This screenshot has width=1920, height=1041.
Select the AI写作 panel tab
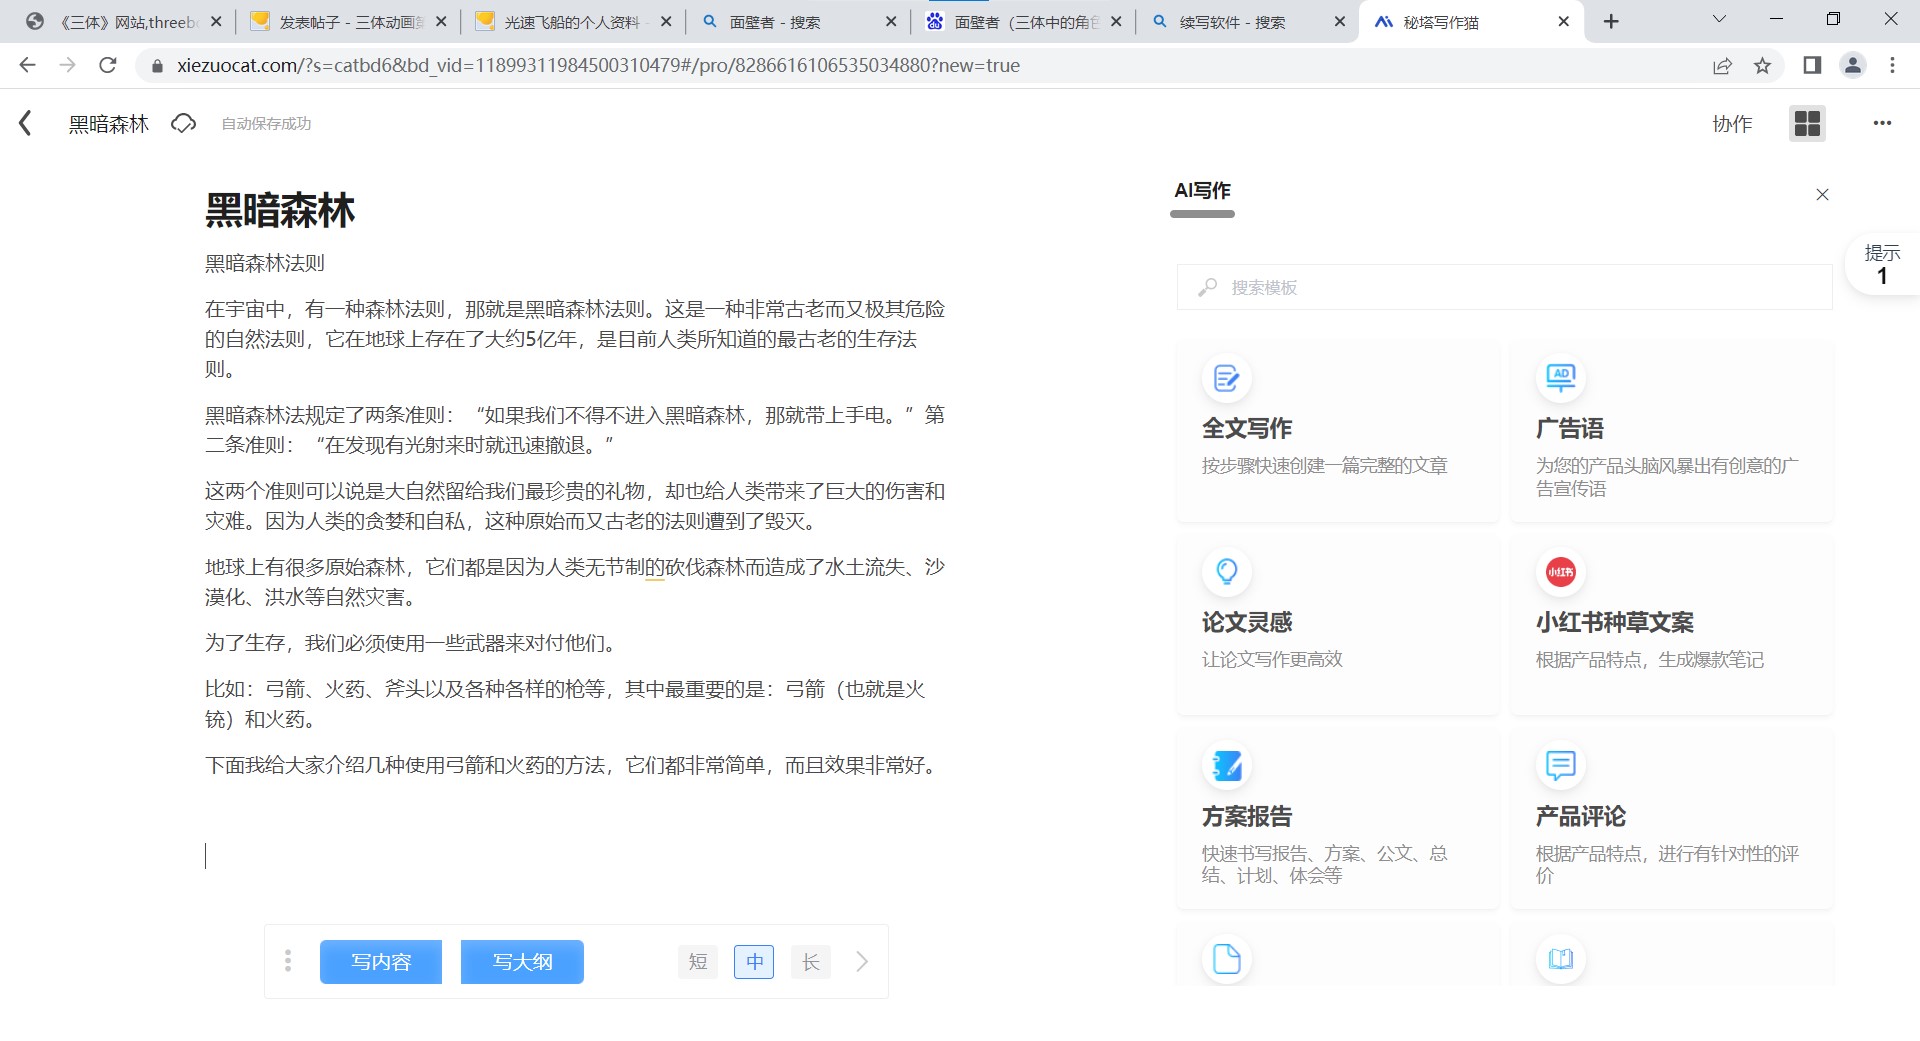(x=1202, y=190)
